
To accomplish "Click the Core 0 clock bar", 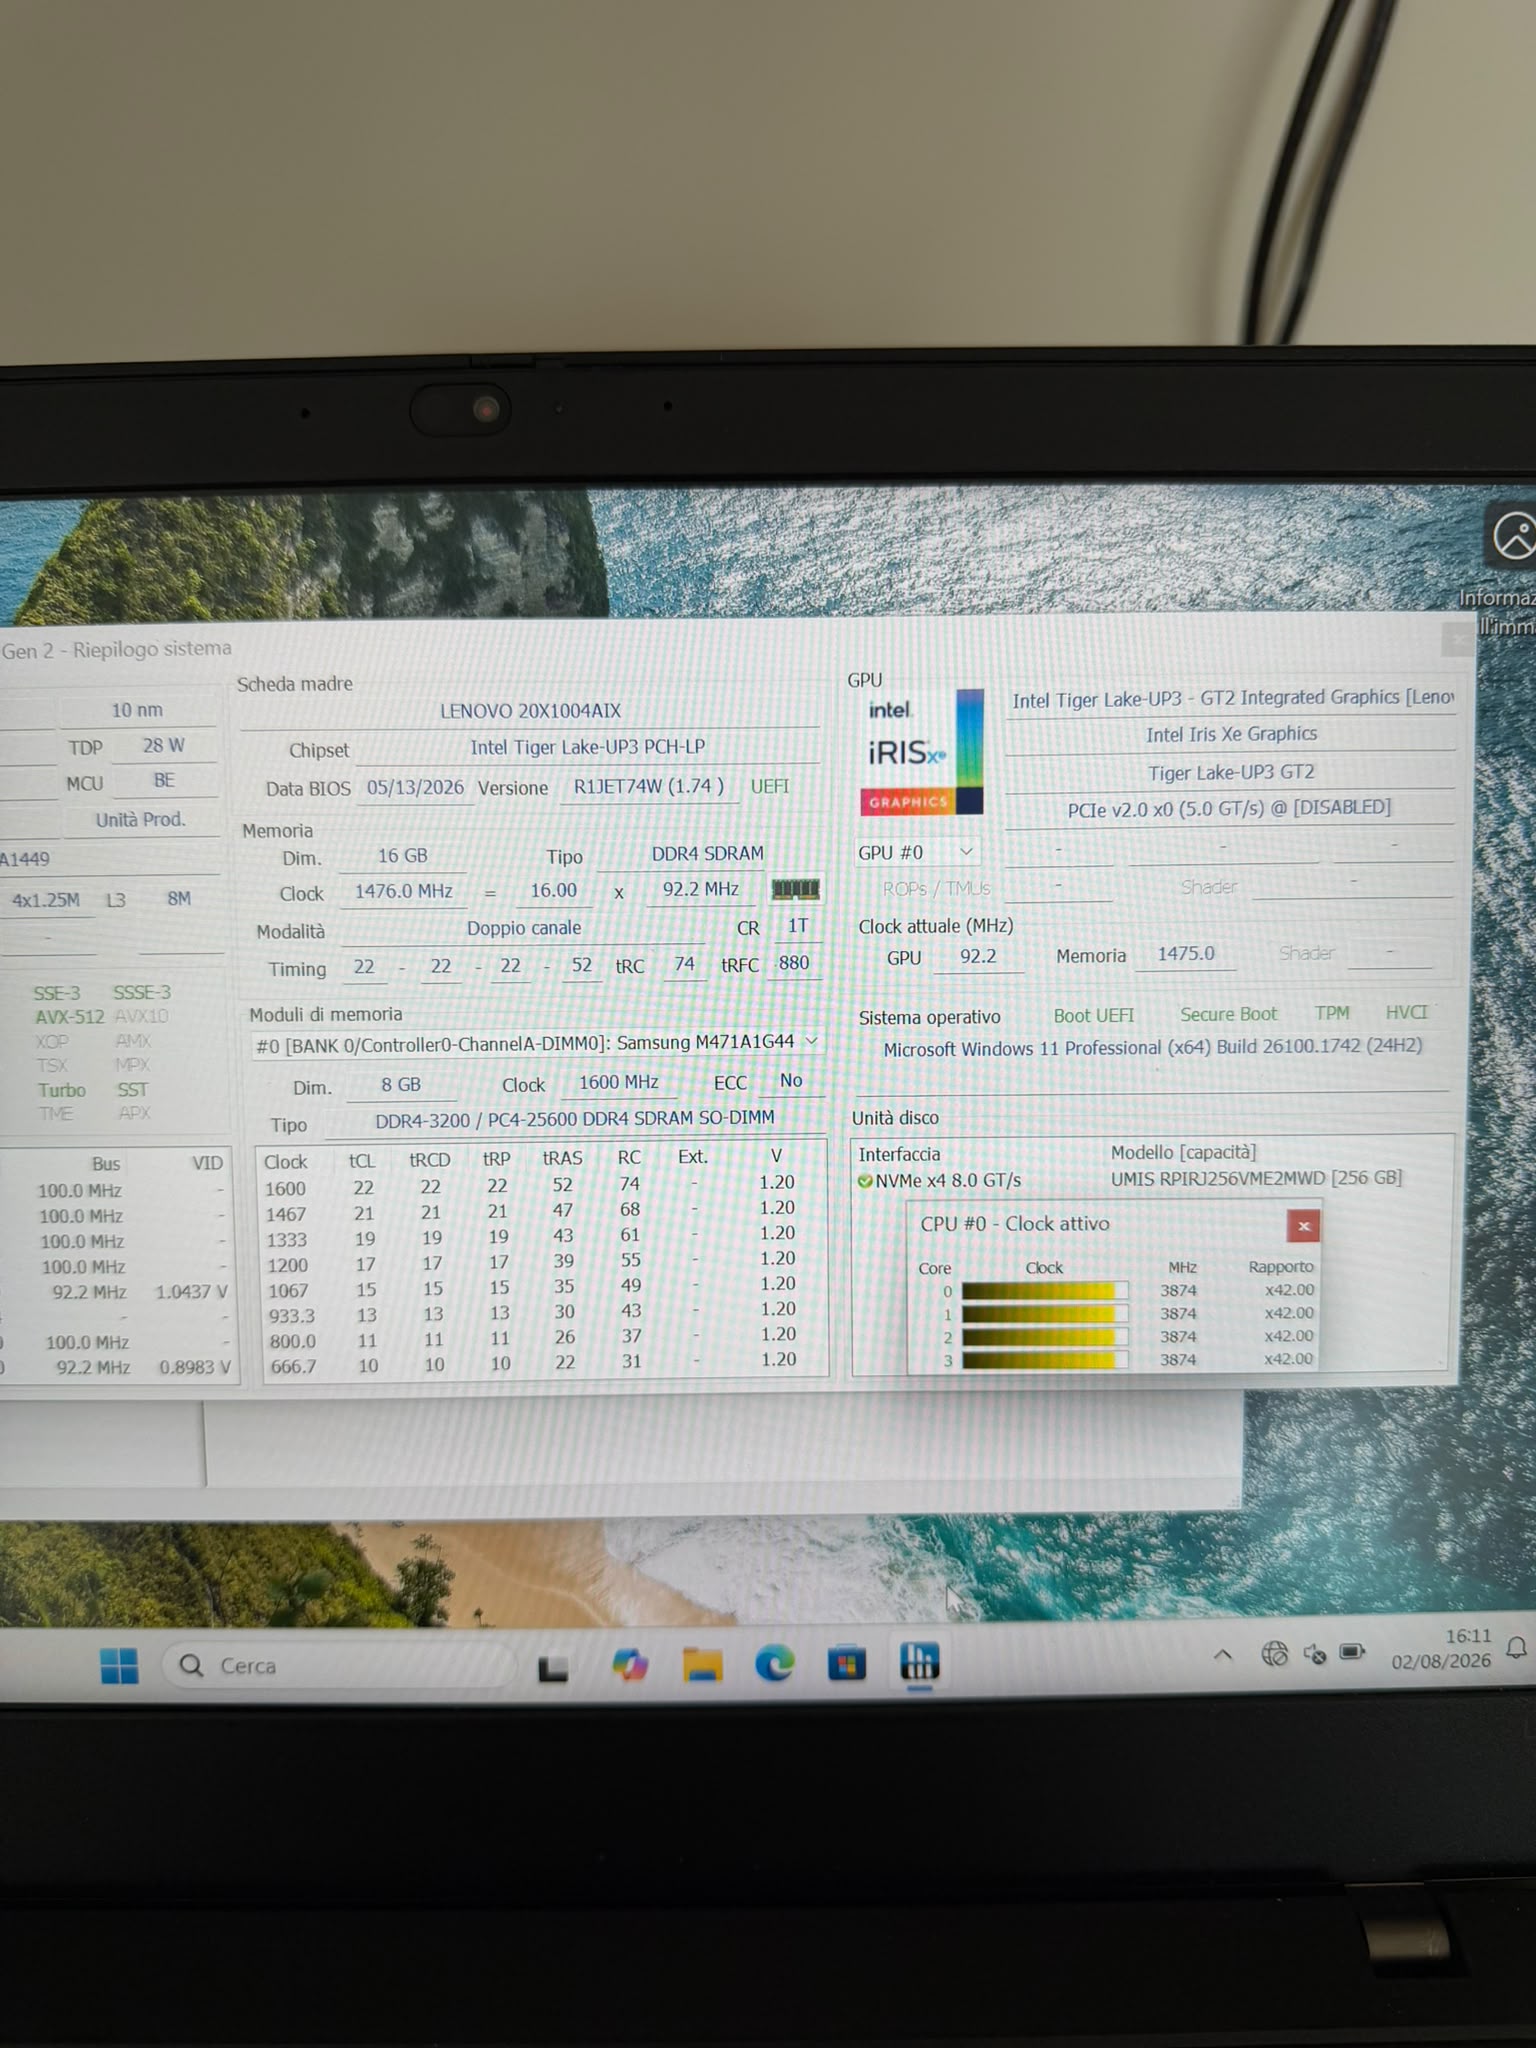I will tap(1044, 1291).
